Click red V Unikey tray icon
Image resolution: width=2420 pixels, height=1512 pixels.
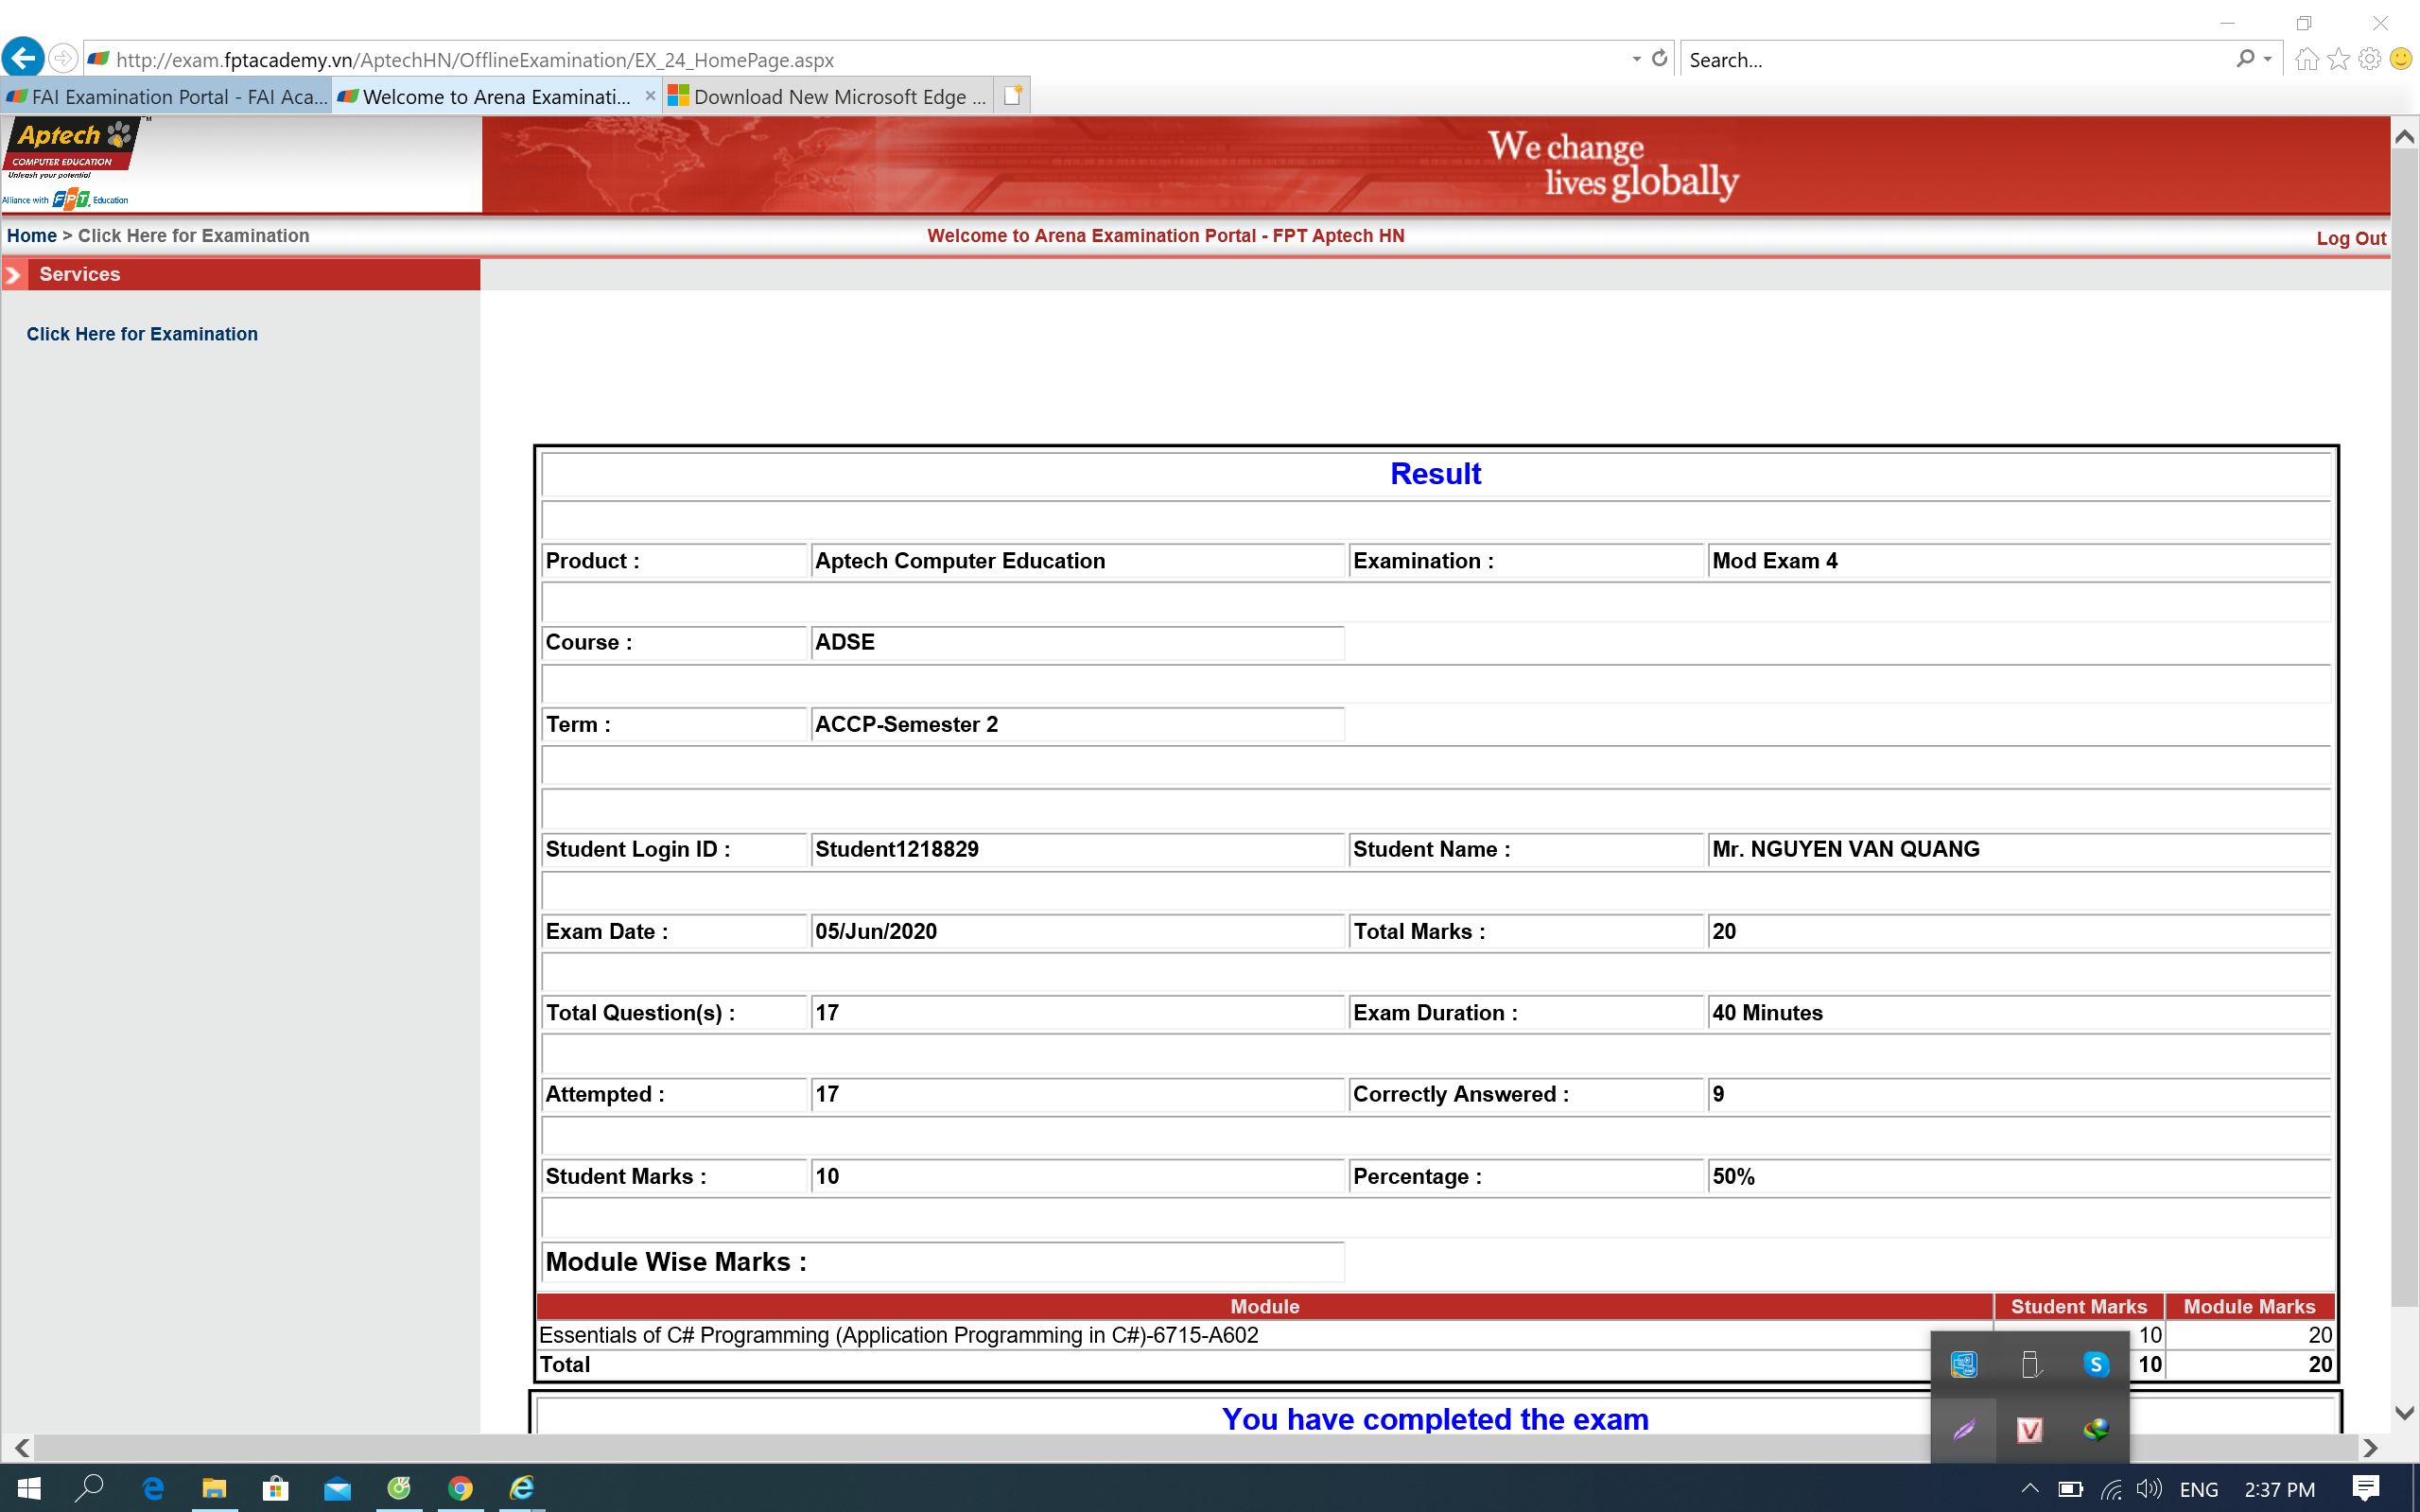[x=2030, y=1430]
